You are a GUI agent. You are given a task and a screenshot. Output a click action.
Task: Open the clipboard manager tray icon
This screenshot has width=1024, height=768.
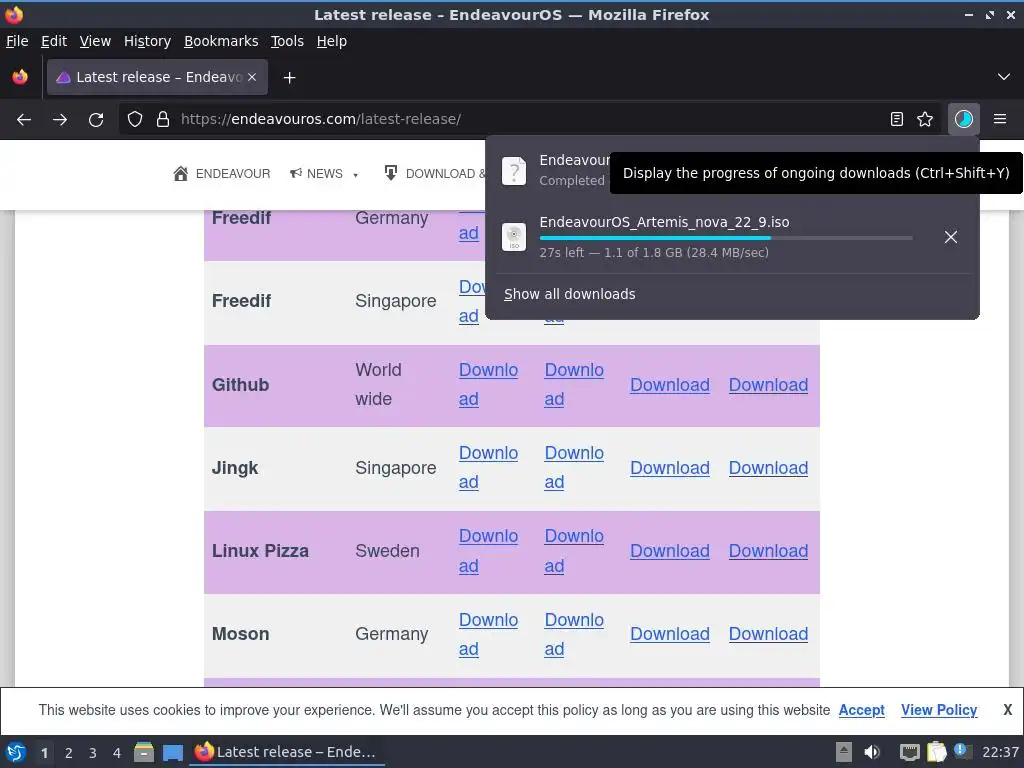click(x=936, y=752)
